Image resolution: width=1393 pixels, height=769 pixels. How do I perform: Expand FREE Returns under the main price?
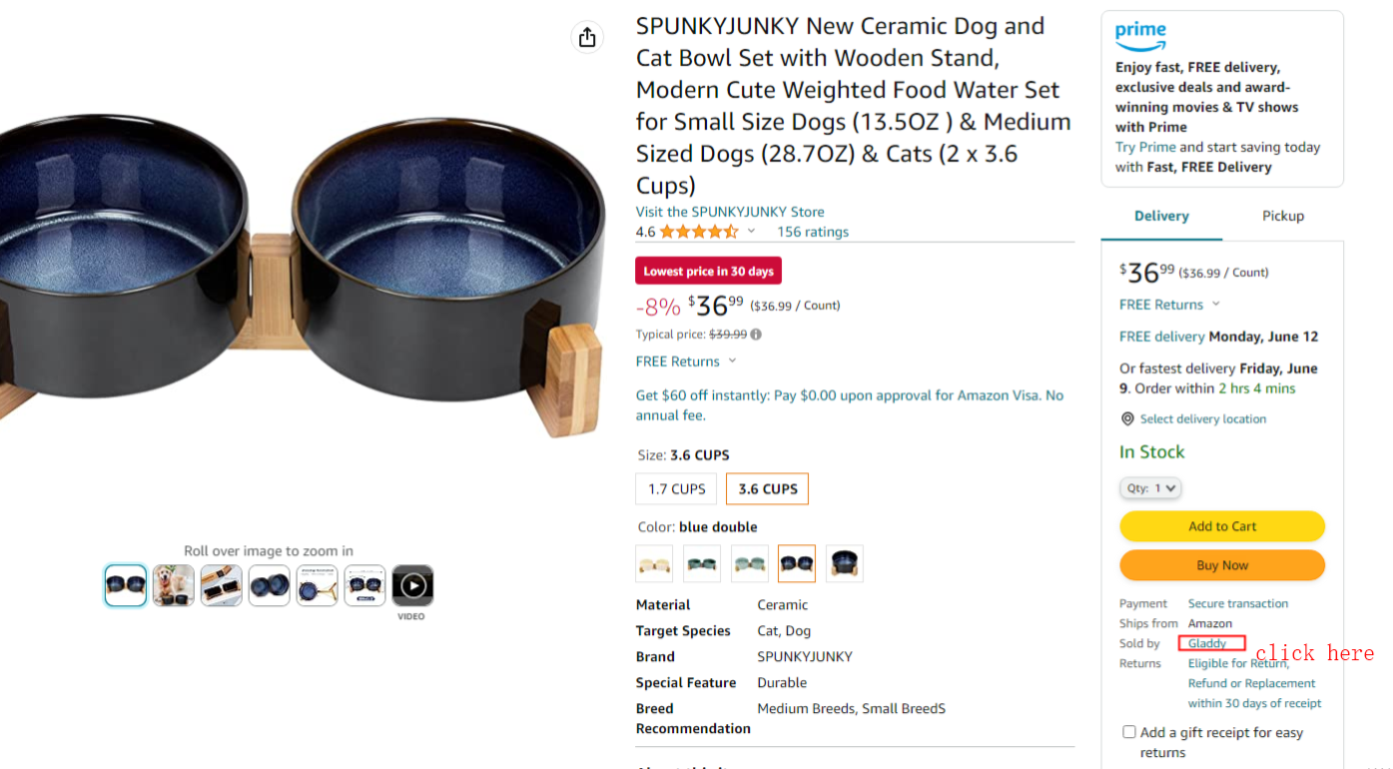click(732, 361)
